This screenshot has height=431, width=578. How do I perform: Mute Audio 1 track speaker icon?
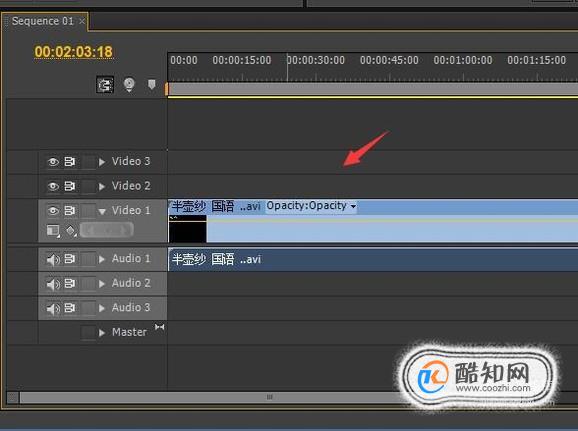coord(53,260)
